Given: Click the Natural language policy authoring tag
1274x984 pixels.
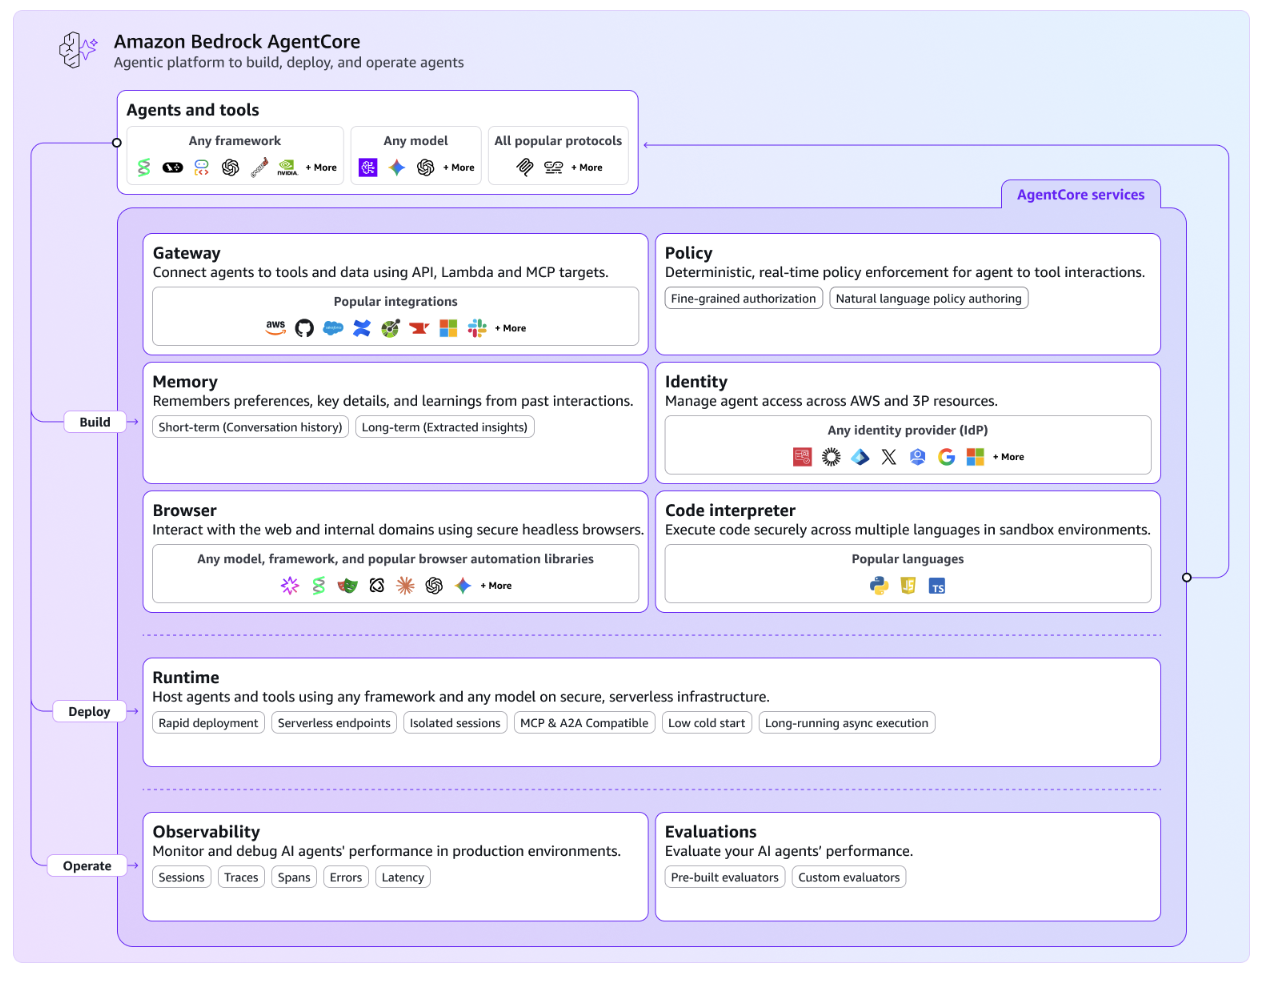Looking at the screenshot, I should 929,299.
